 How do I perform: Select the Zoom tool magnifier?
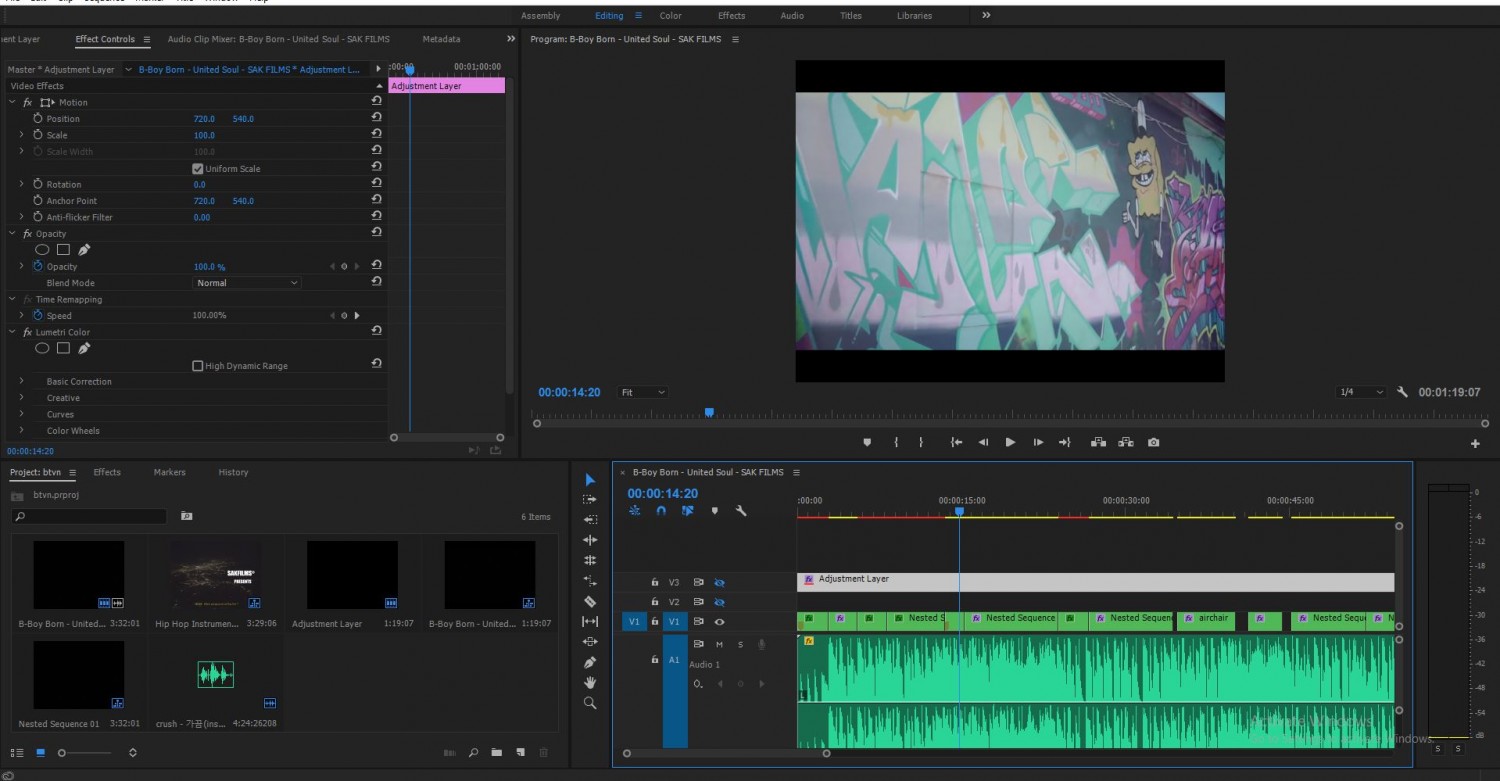(590, 703)
